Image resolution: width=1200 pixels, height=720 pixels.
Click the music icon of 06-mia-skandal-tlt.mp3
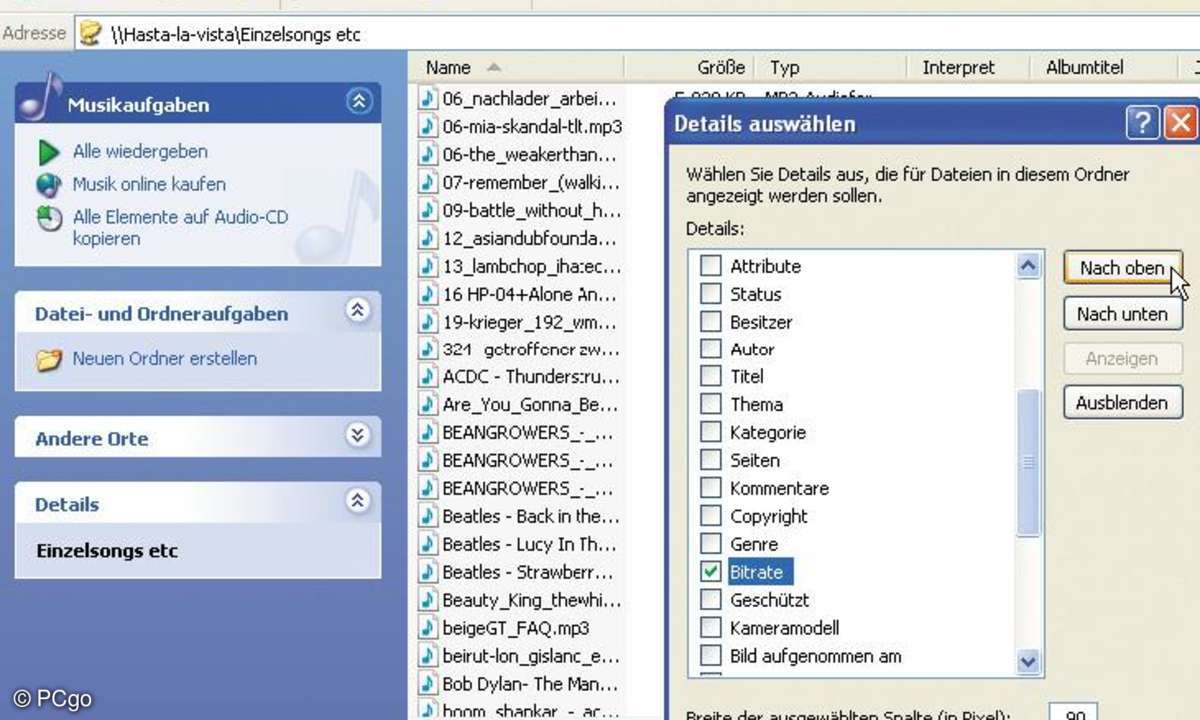pos(428,126)
